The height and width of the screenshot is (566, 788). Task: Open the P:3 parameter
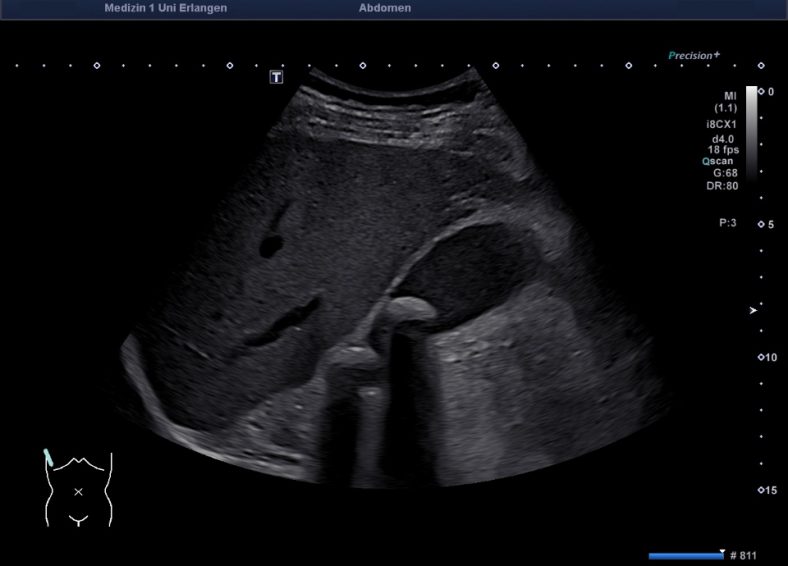[x=727, y=223]
